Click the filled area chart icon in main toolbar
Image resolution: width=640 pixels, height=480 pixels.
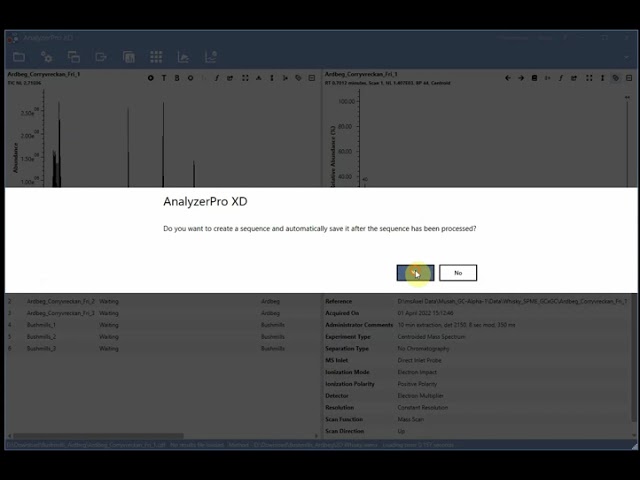[183, 57]
